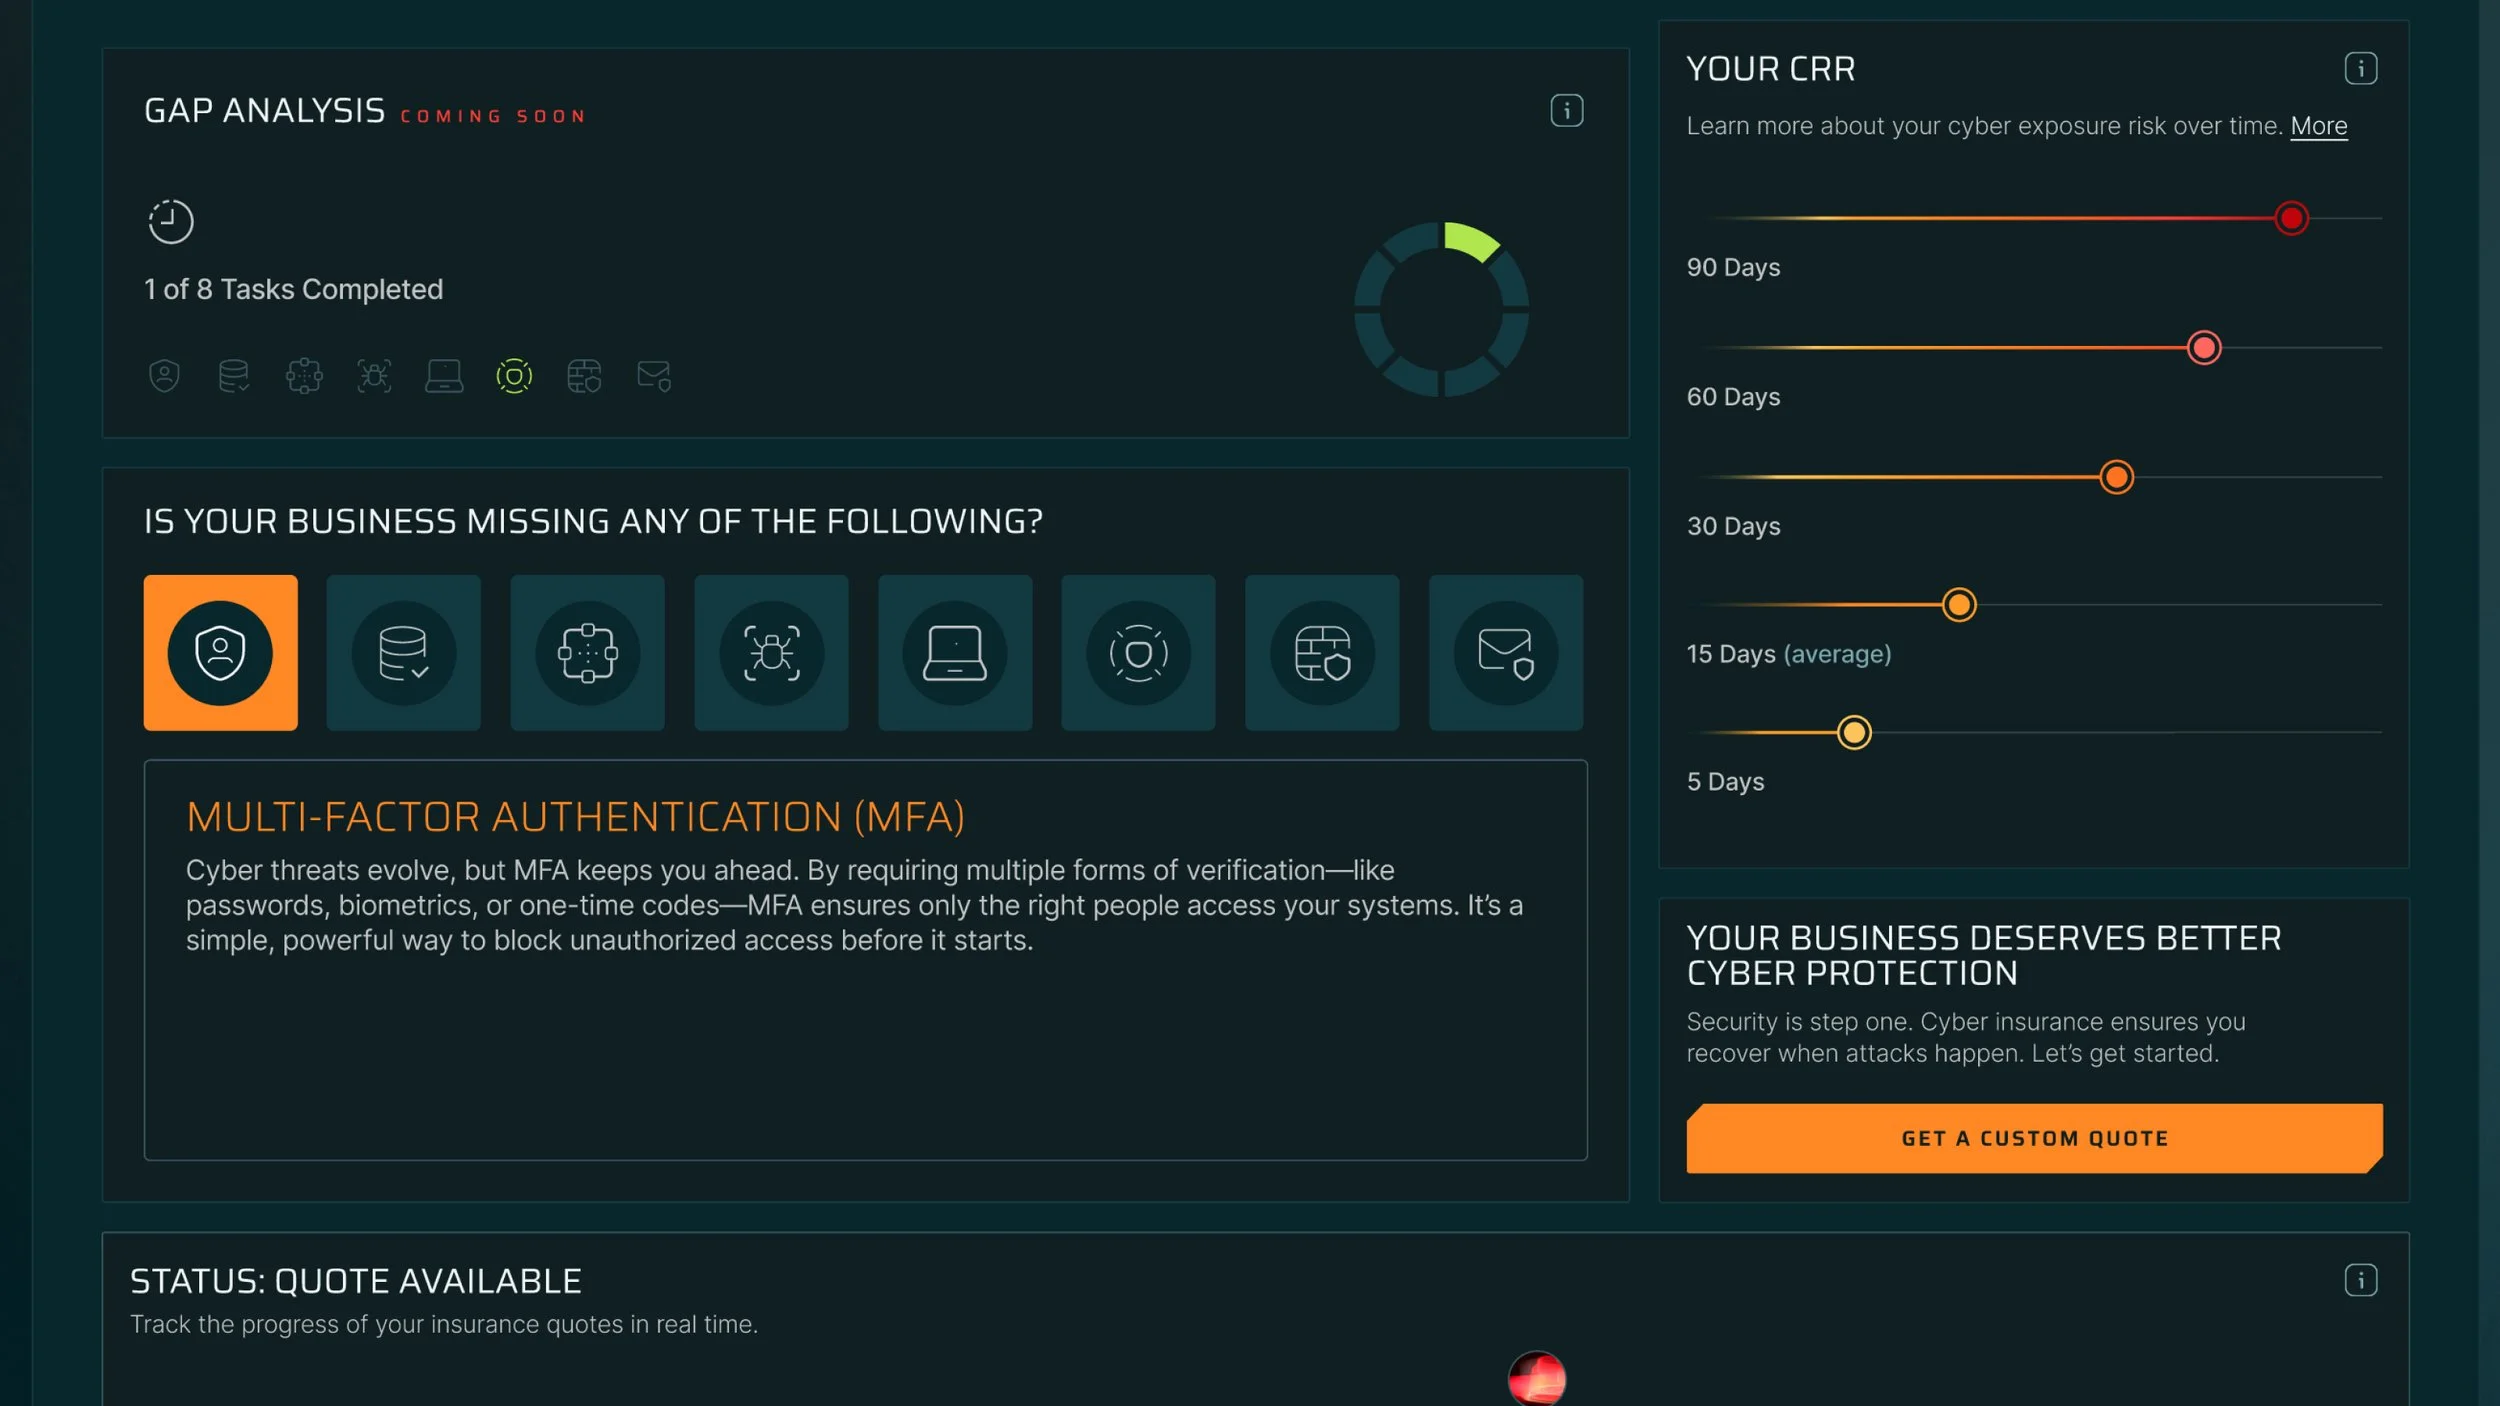Click the green completed task icon
This screenshot has height=1406, width=2500.
[514, 376]
